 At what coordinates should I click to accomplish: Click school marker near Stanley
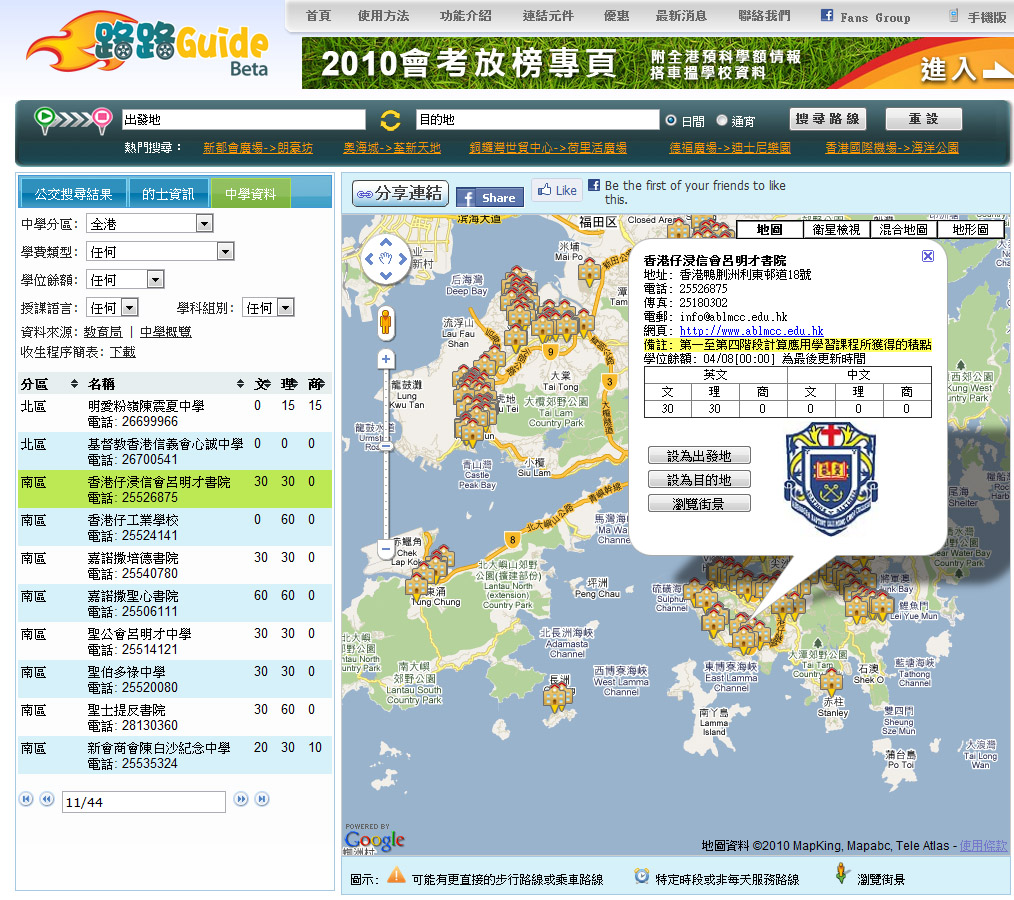tap(831, 681)
